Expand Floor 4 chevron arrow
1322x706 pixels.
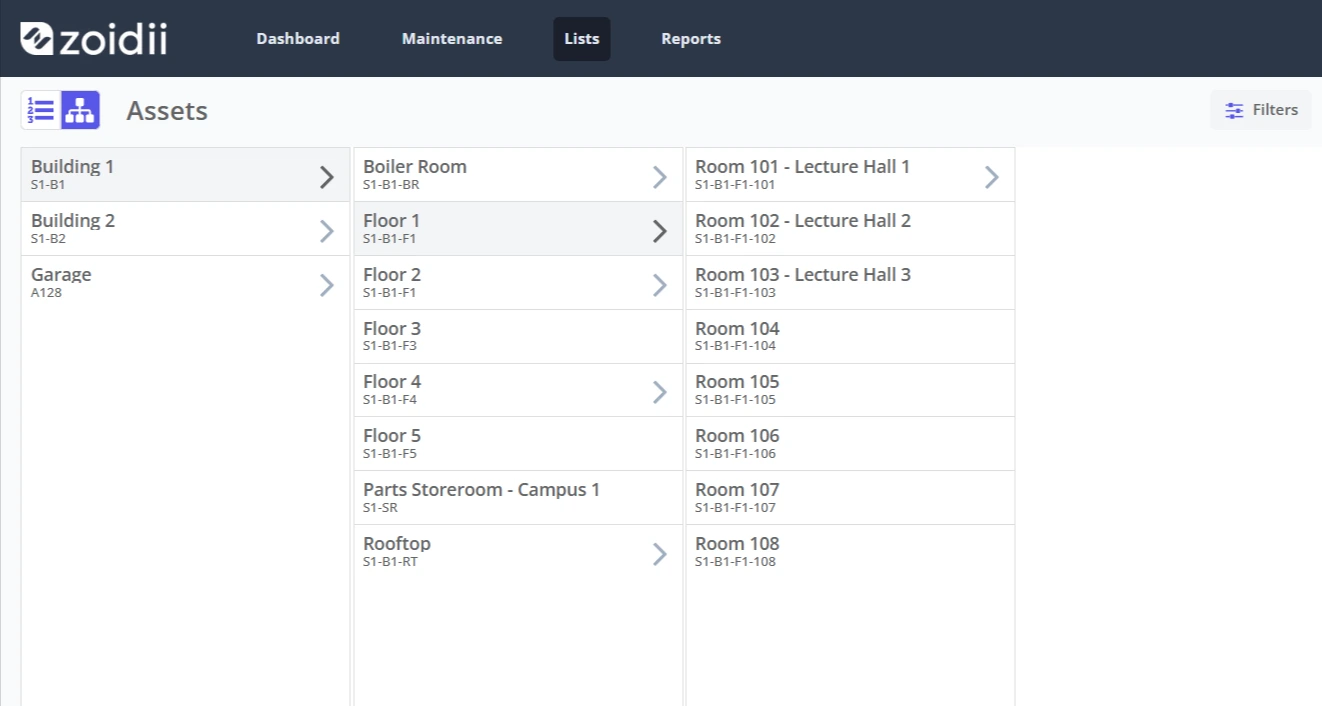pos(659,392)
